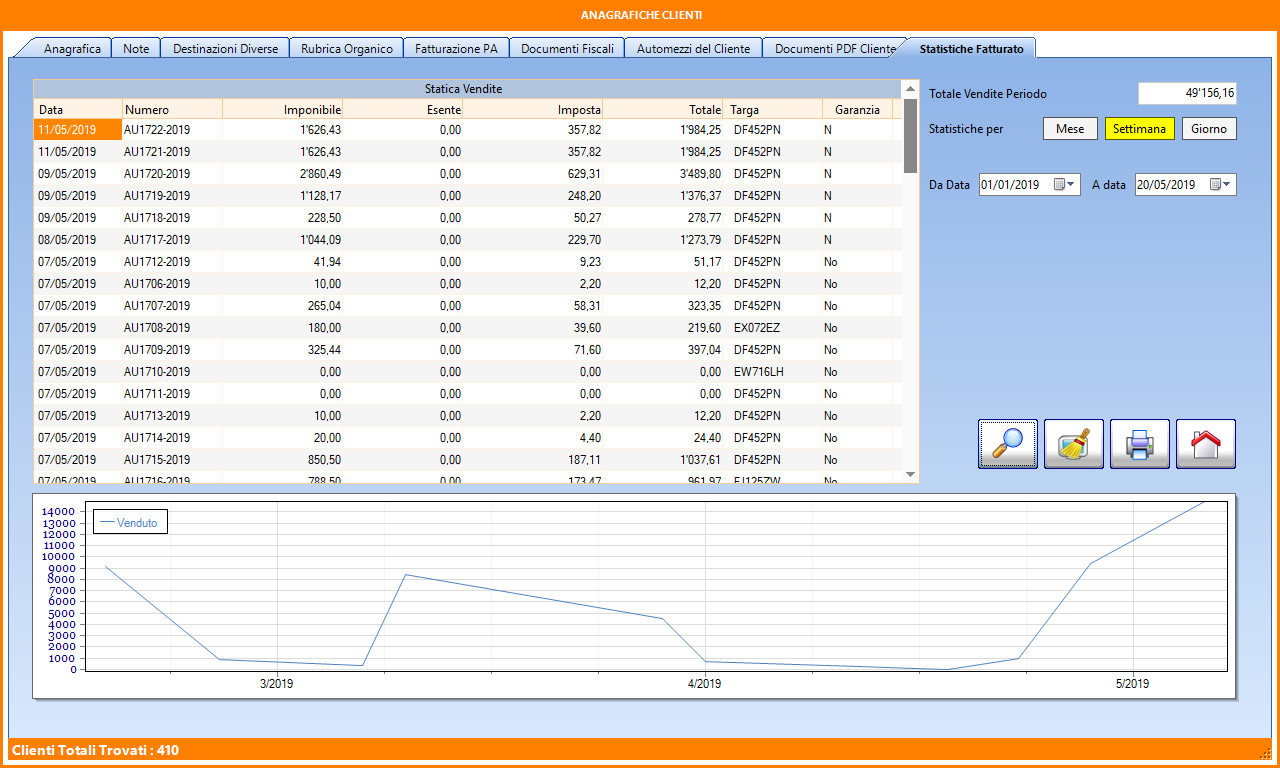Image resolution: width=1280 pixels, height=768 pixels.
Task: Click the printer icon button
Action: [1140, 444]
